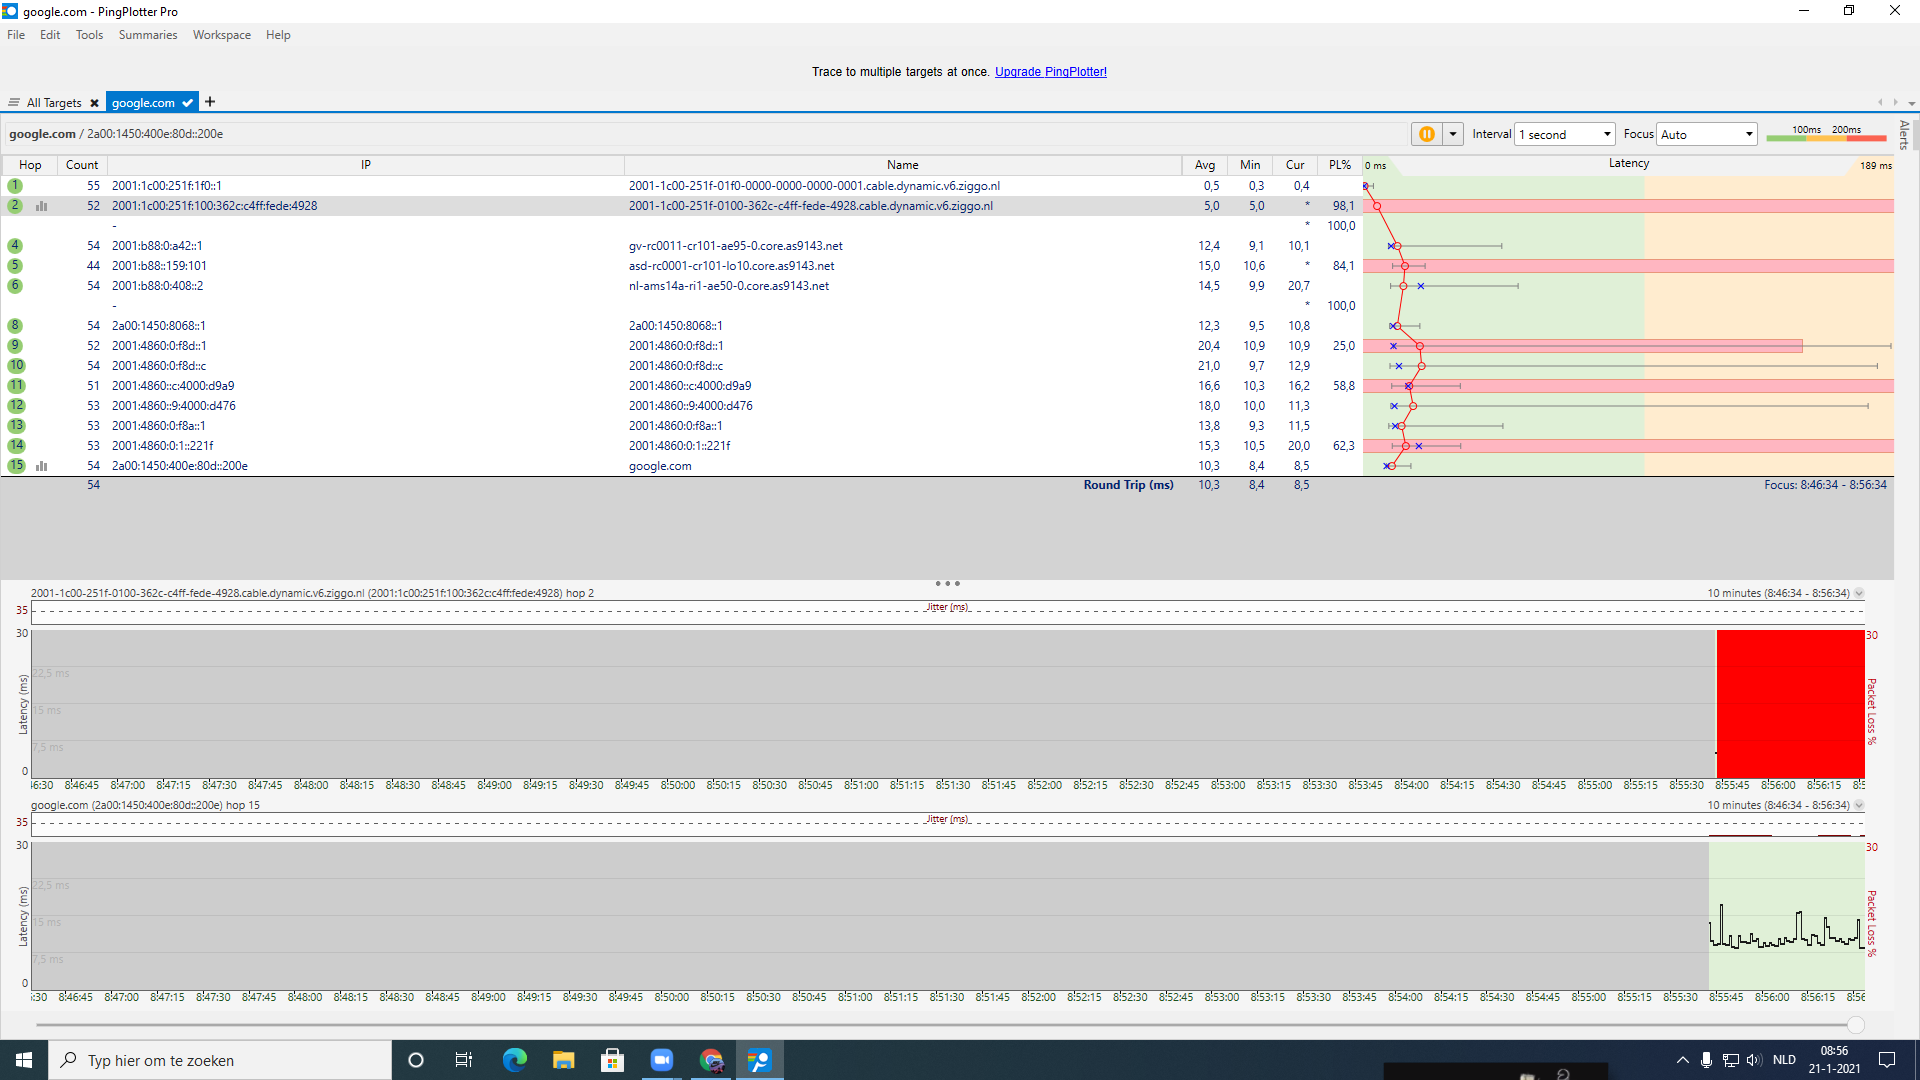Click the bottom timeline slider handle

[x=1856, y=1025]
